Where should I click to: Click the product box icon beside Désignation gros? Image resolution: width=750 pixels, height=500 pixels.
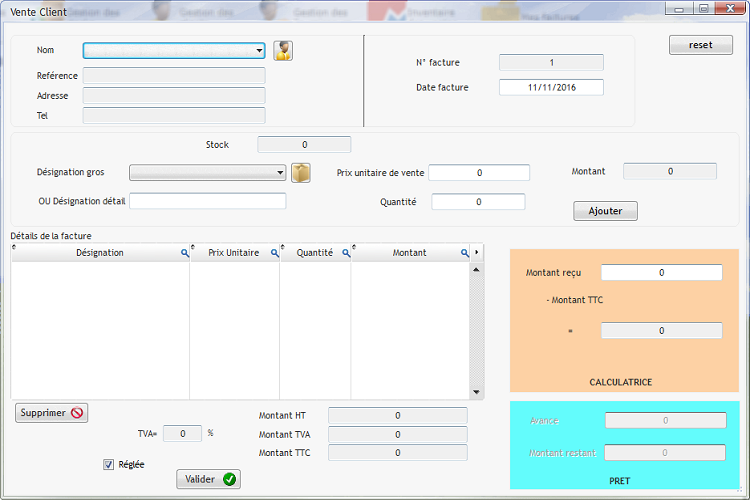click(301, 173)
